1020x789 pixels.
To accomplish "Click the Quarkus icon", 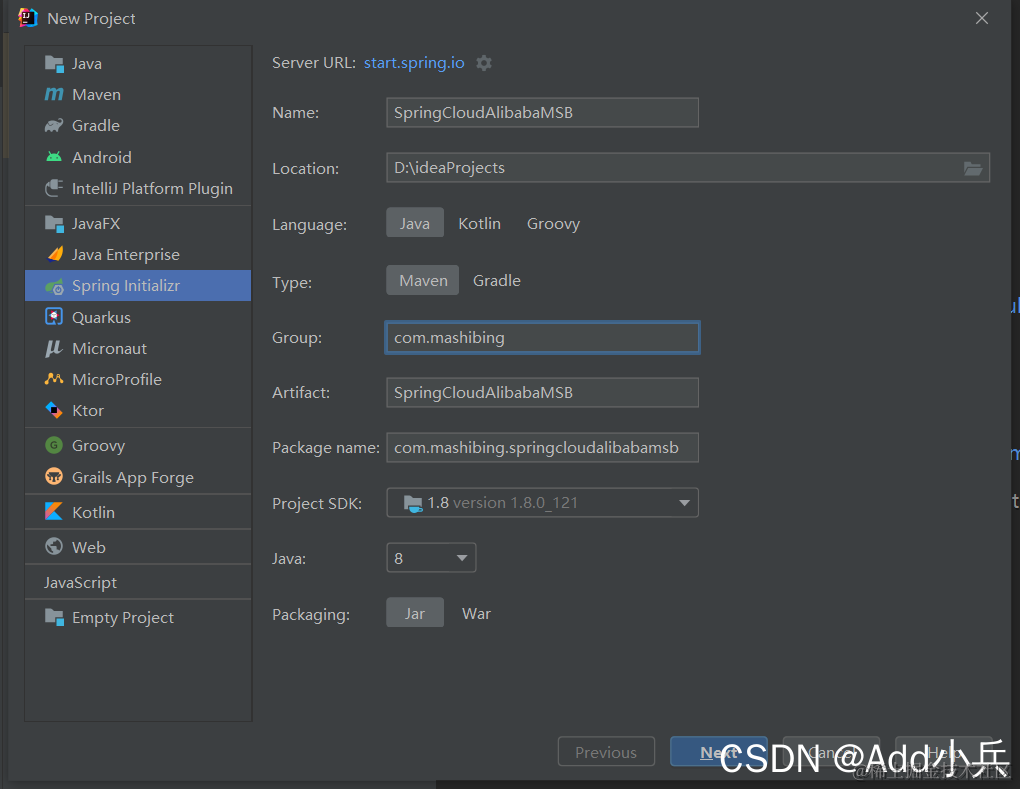I will point(54,317).
